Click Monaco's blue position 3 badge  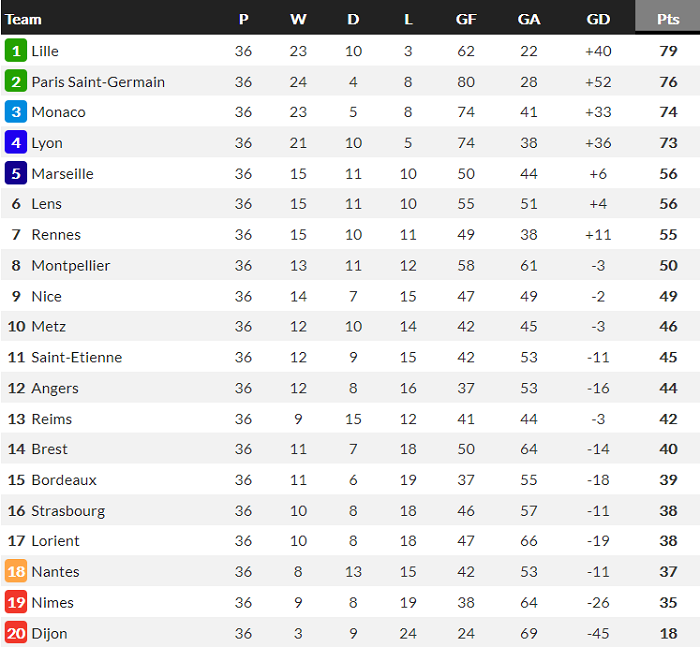click(16, 112)
